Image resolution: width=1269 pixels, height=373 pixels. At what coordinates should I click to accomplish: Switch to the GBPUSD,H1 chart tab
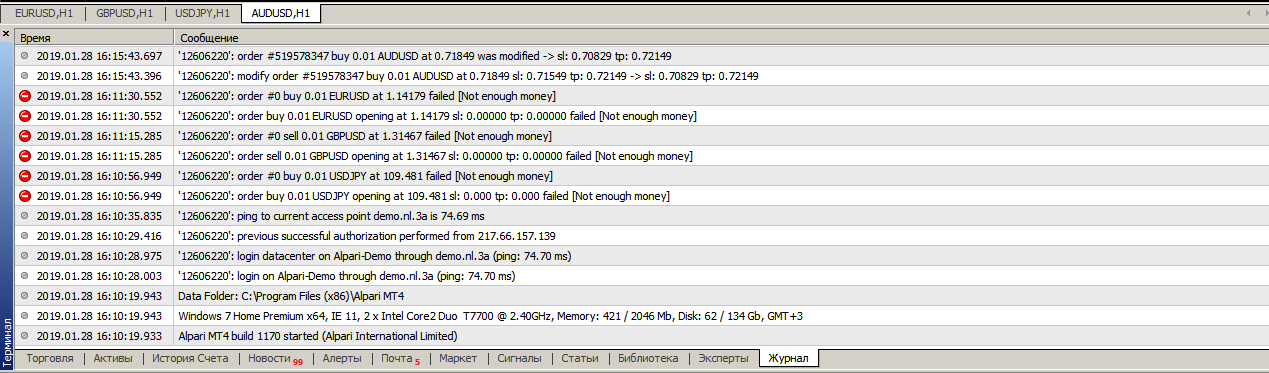pos(125,13)
